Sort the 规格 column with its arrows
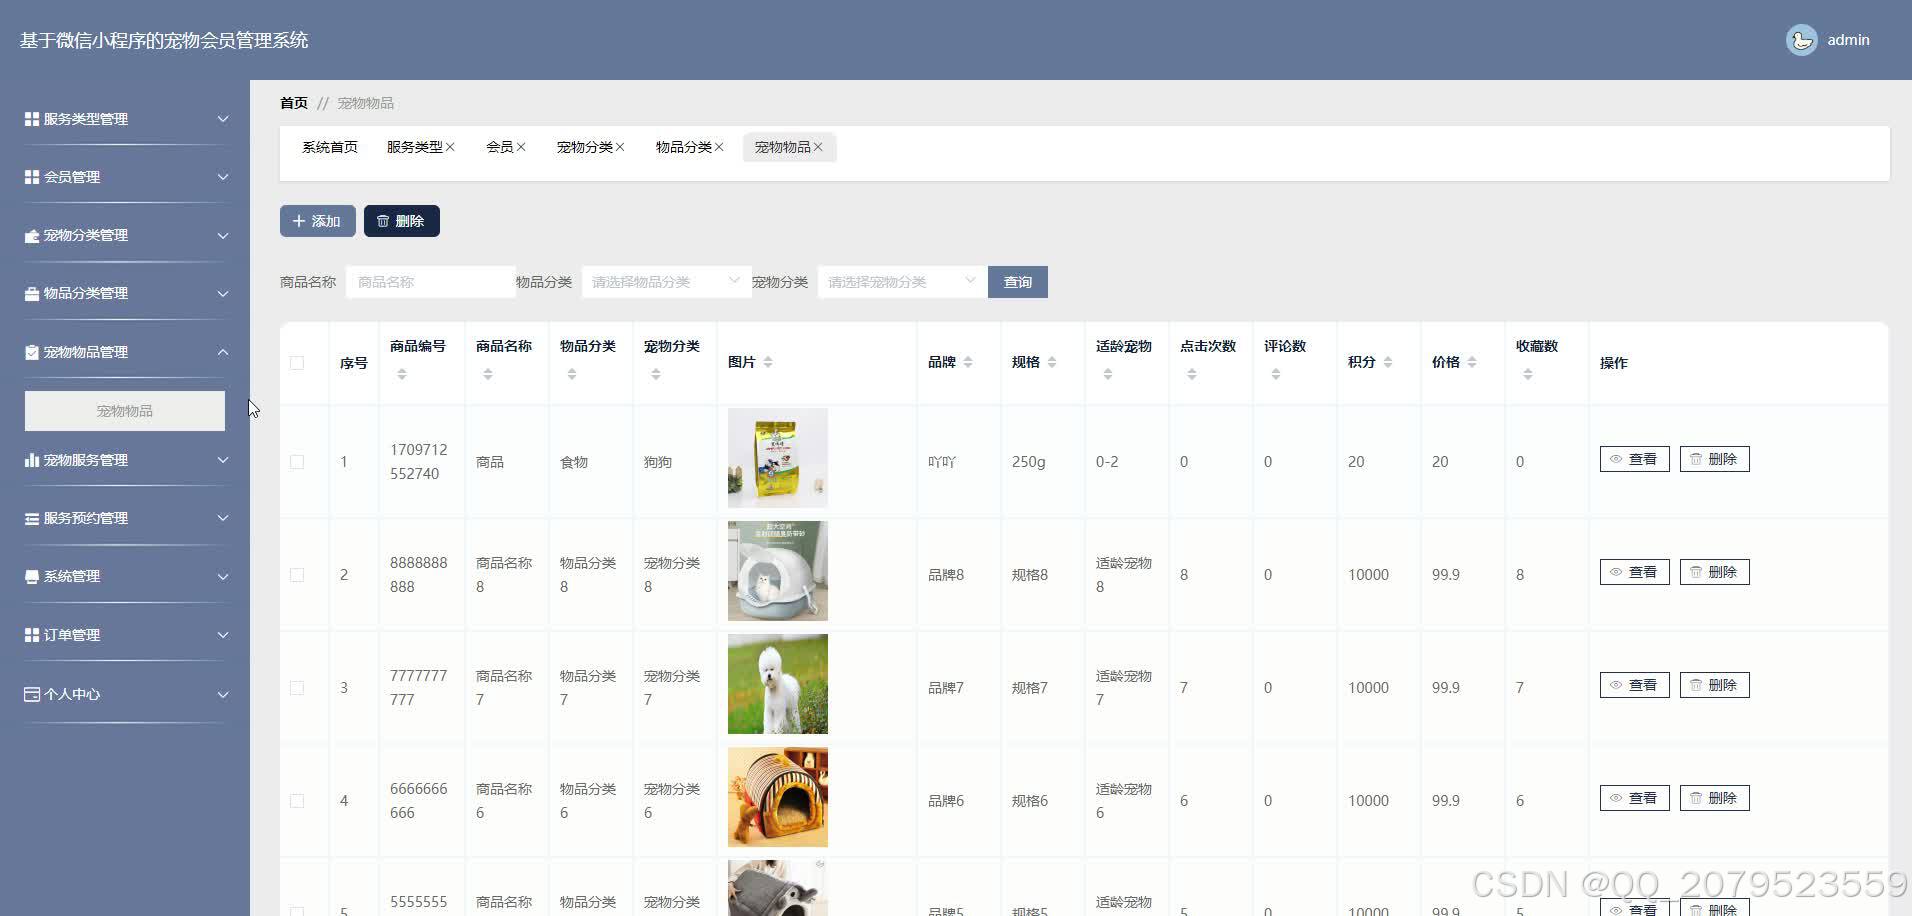Image resolution: width=1912 pixels, height=916 pixels. point(1052,362)
